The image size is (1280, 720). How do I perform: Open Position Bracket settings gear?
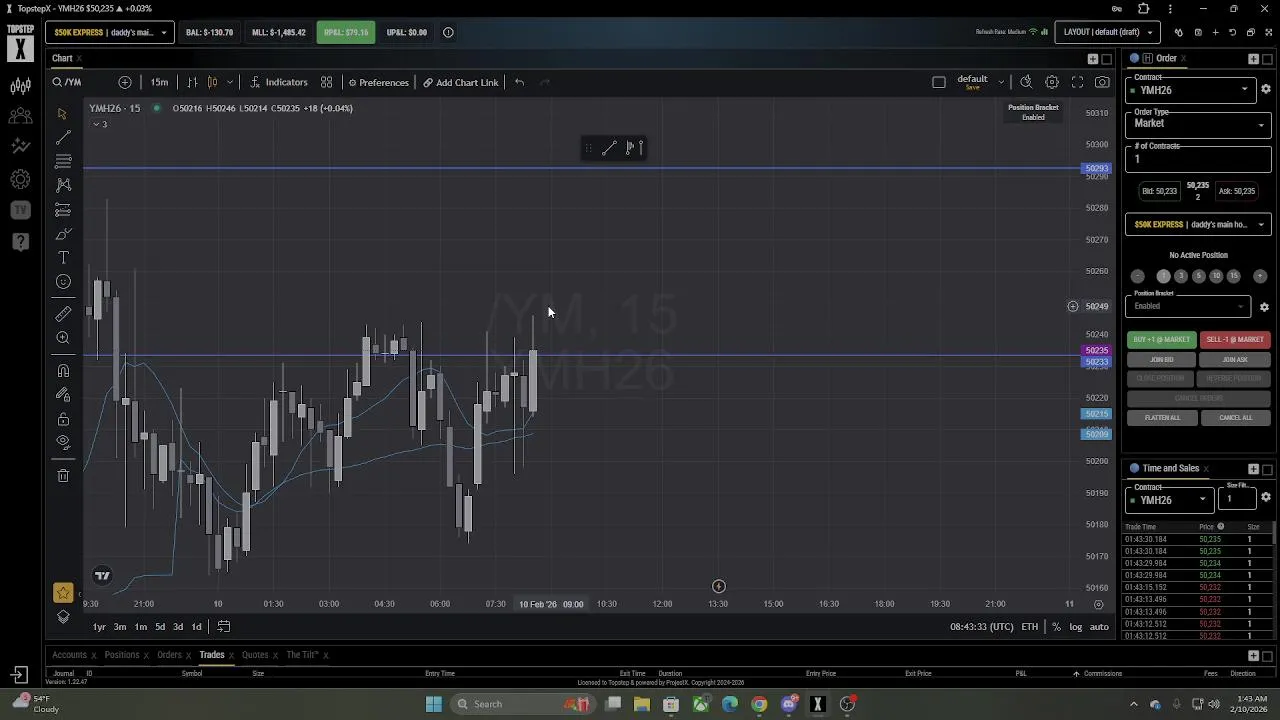click(x=1264, y=307)
